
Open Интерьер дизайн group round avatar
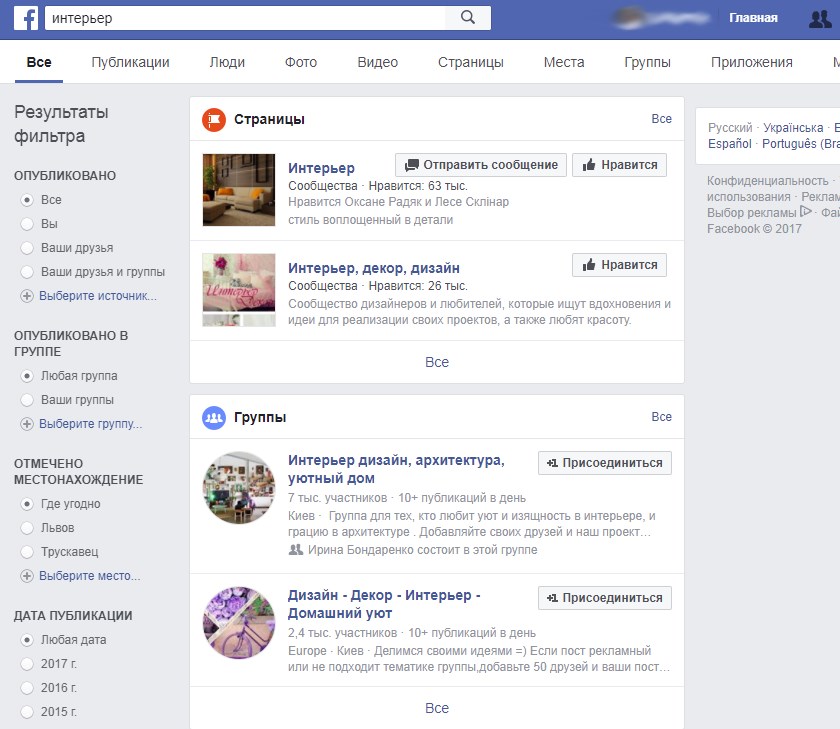[239, 488]
